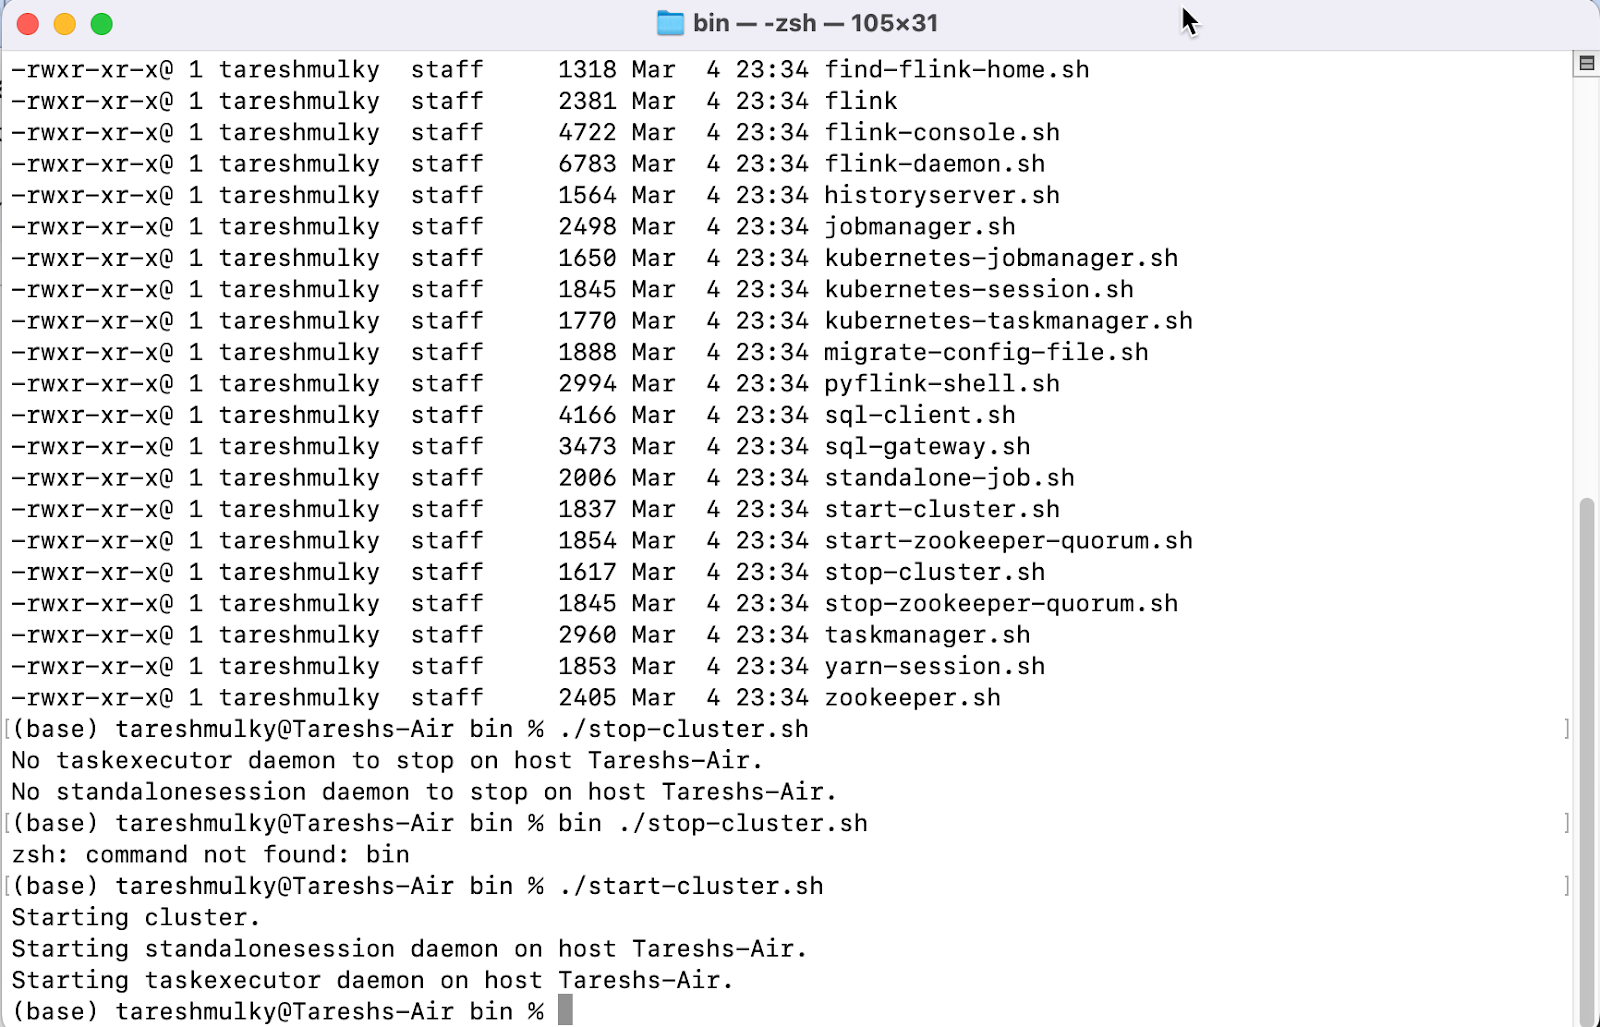
Task: Click the terminal vertical scrollbar thumb
Action: click(1587, 761)
